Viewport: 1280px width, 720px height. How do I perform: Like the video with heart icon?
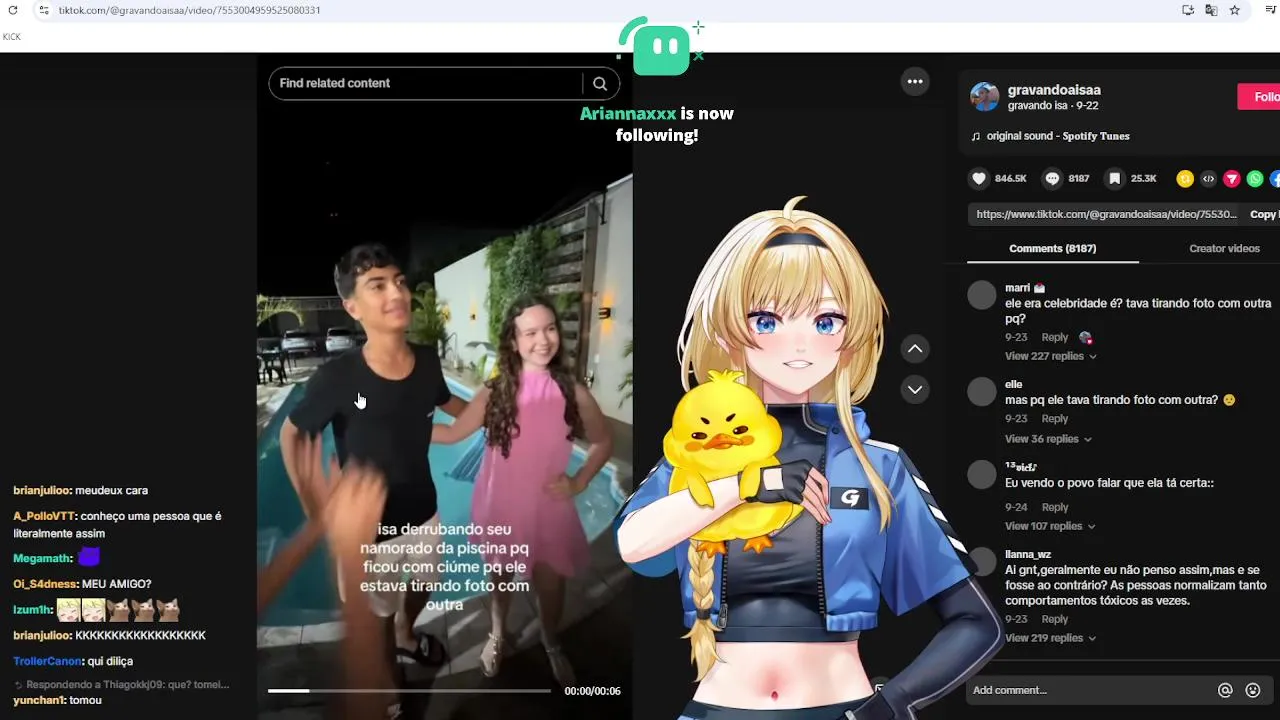[x=979, y=178]
